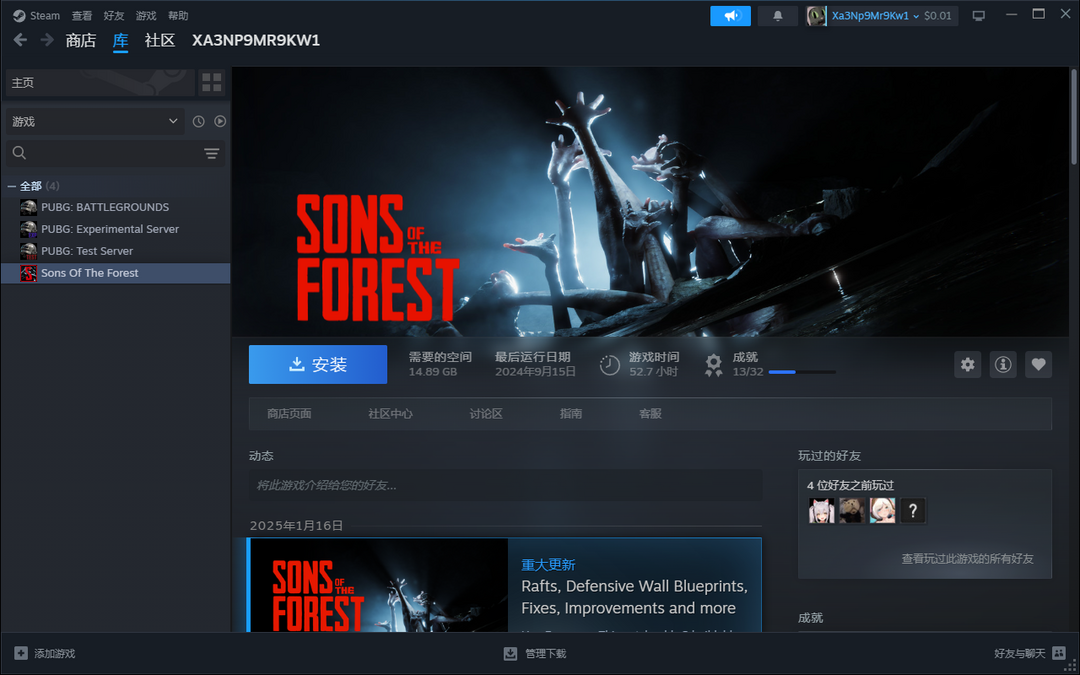1080x675 pixels.
Task: Add game to favorites with heart icon
Action: tap(1038, 365)
